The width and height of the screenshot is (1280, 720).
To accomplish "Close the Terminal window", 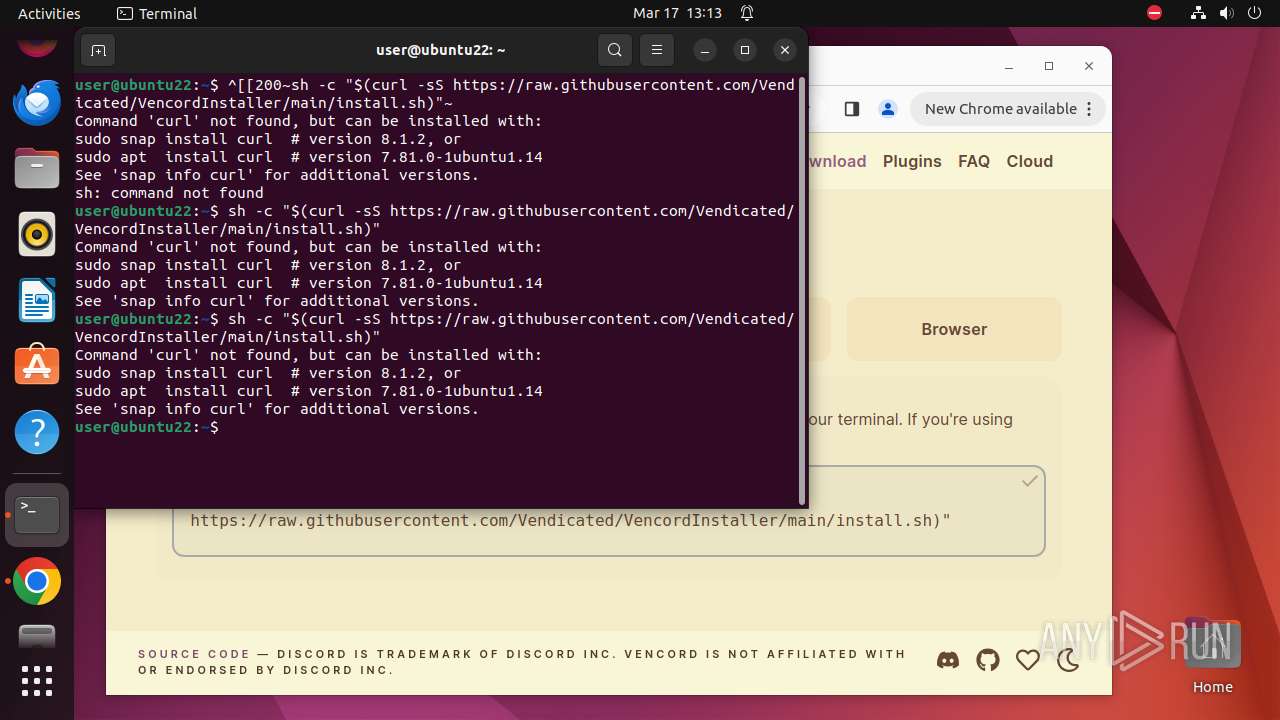I will coord(785,50).
